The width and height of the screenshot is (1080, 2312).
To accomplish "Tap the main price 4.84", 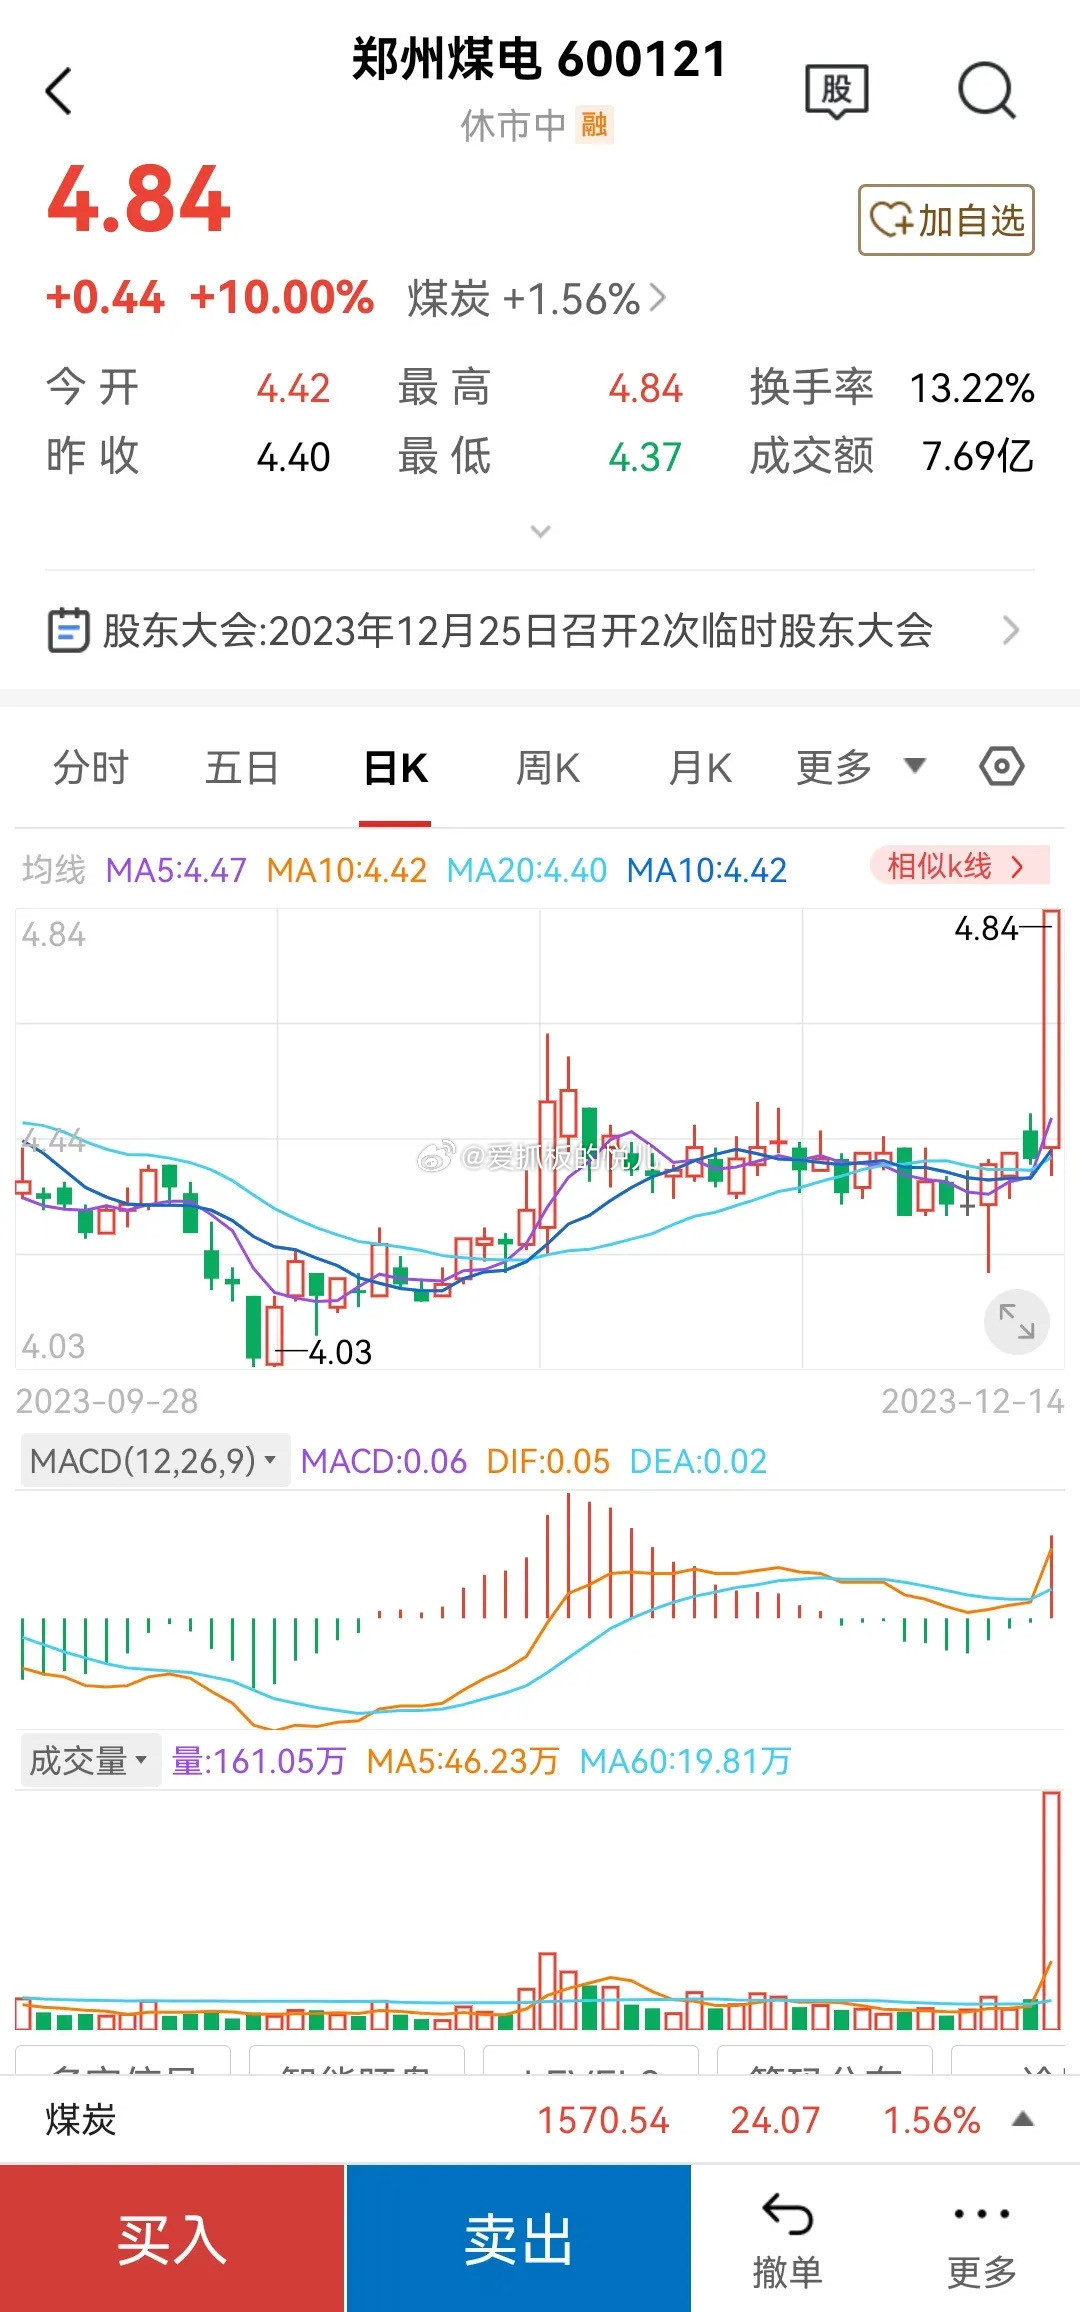I will point(139,200).
